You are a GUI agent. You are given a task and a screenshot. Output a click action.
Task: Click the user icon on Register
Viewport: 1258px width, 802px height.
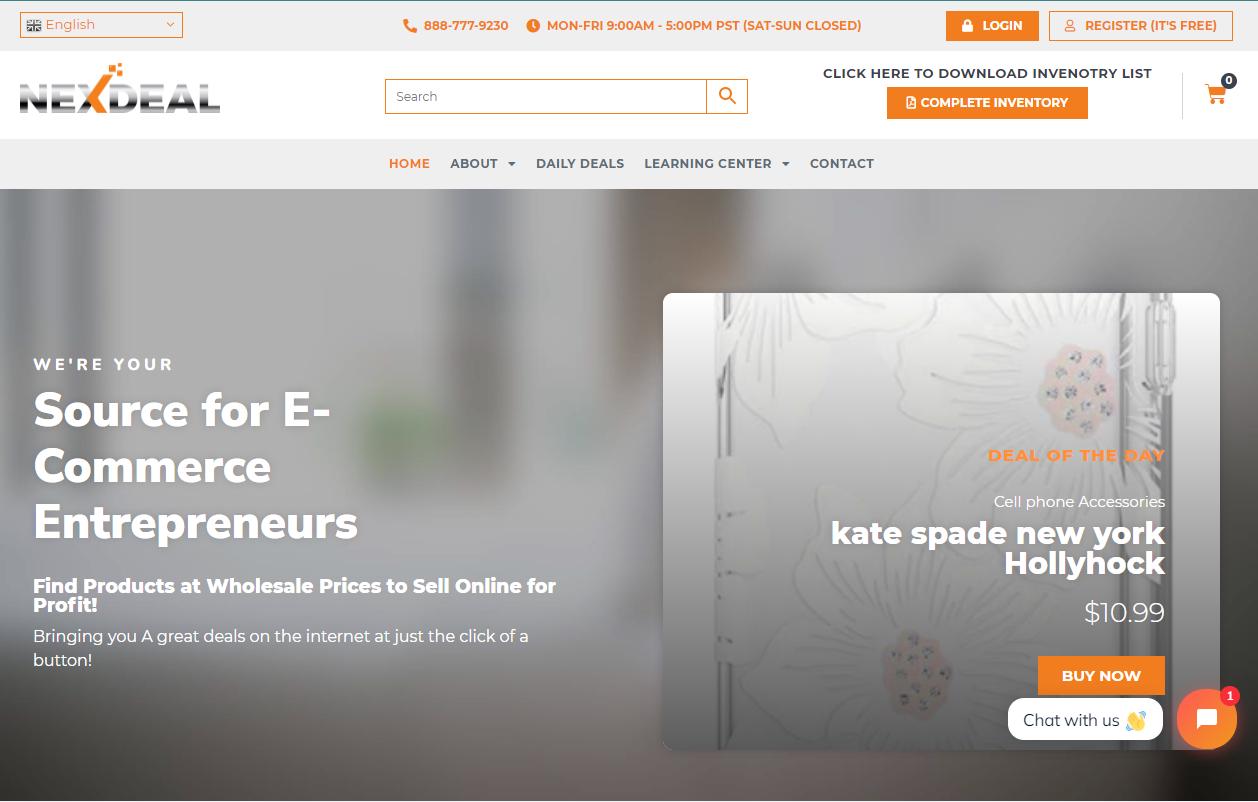(1070, 26)
